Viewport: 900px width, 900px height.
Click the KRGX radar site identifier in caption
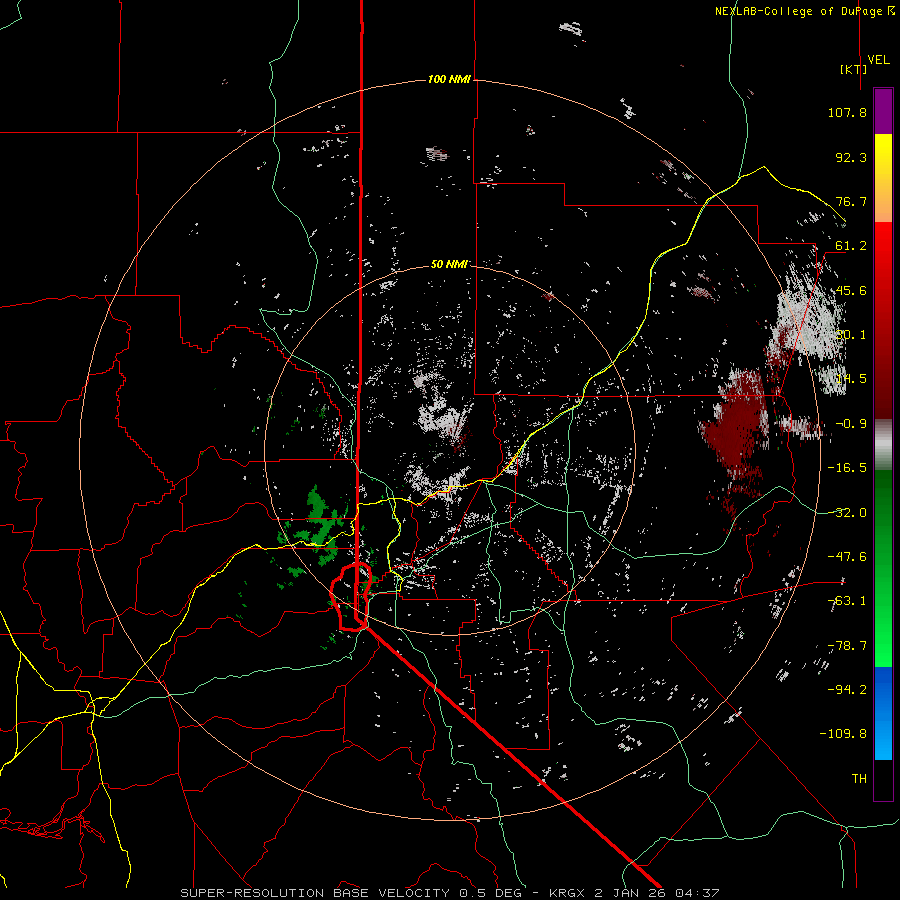(x=569, y=893)
